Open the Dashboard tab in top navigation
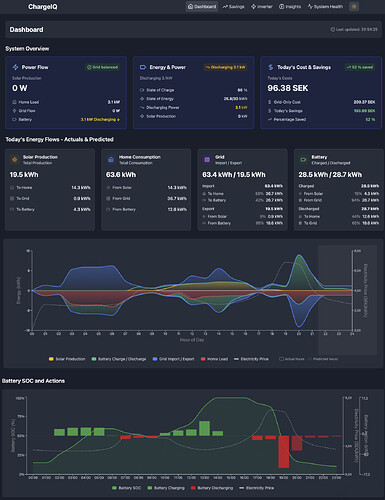 [202, 6]
